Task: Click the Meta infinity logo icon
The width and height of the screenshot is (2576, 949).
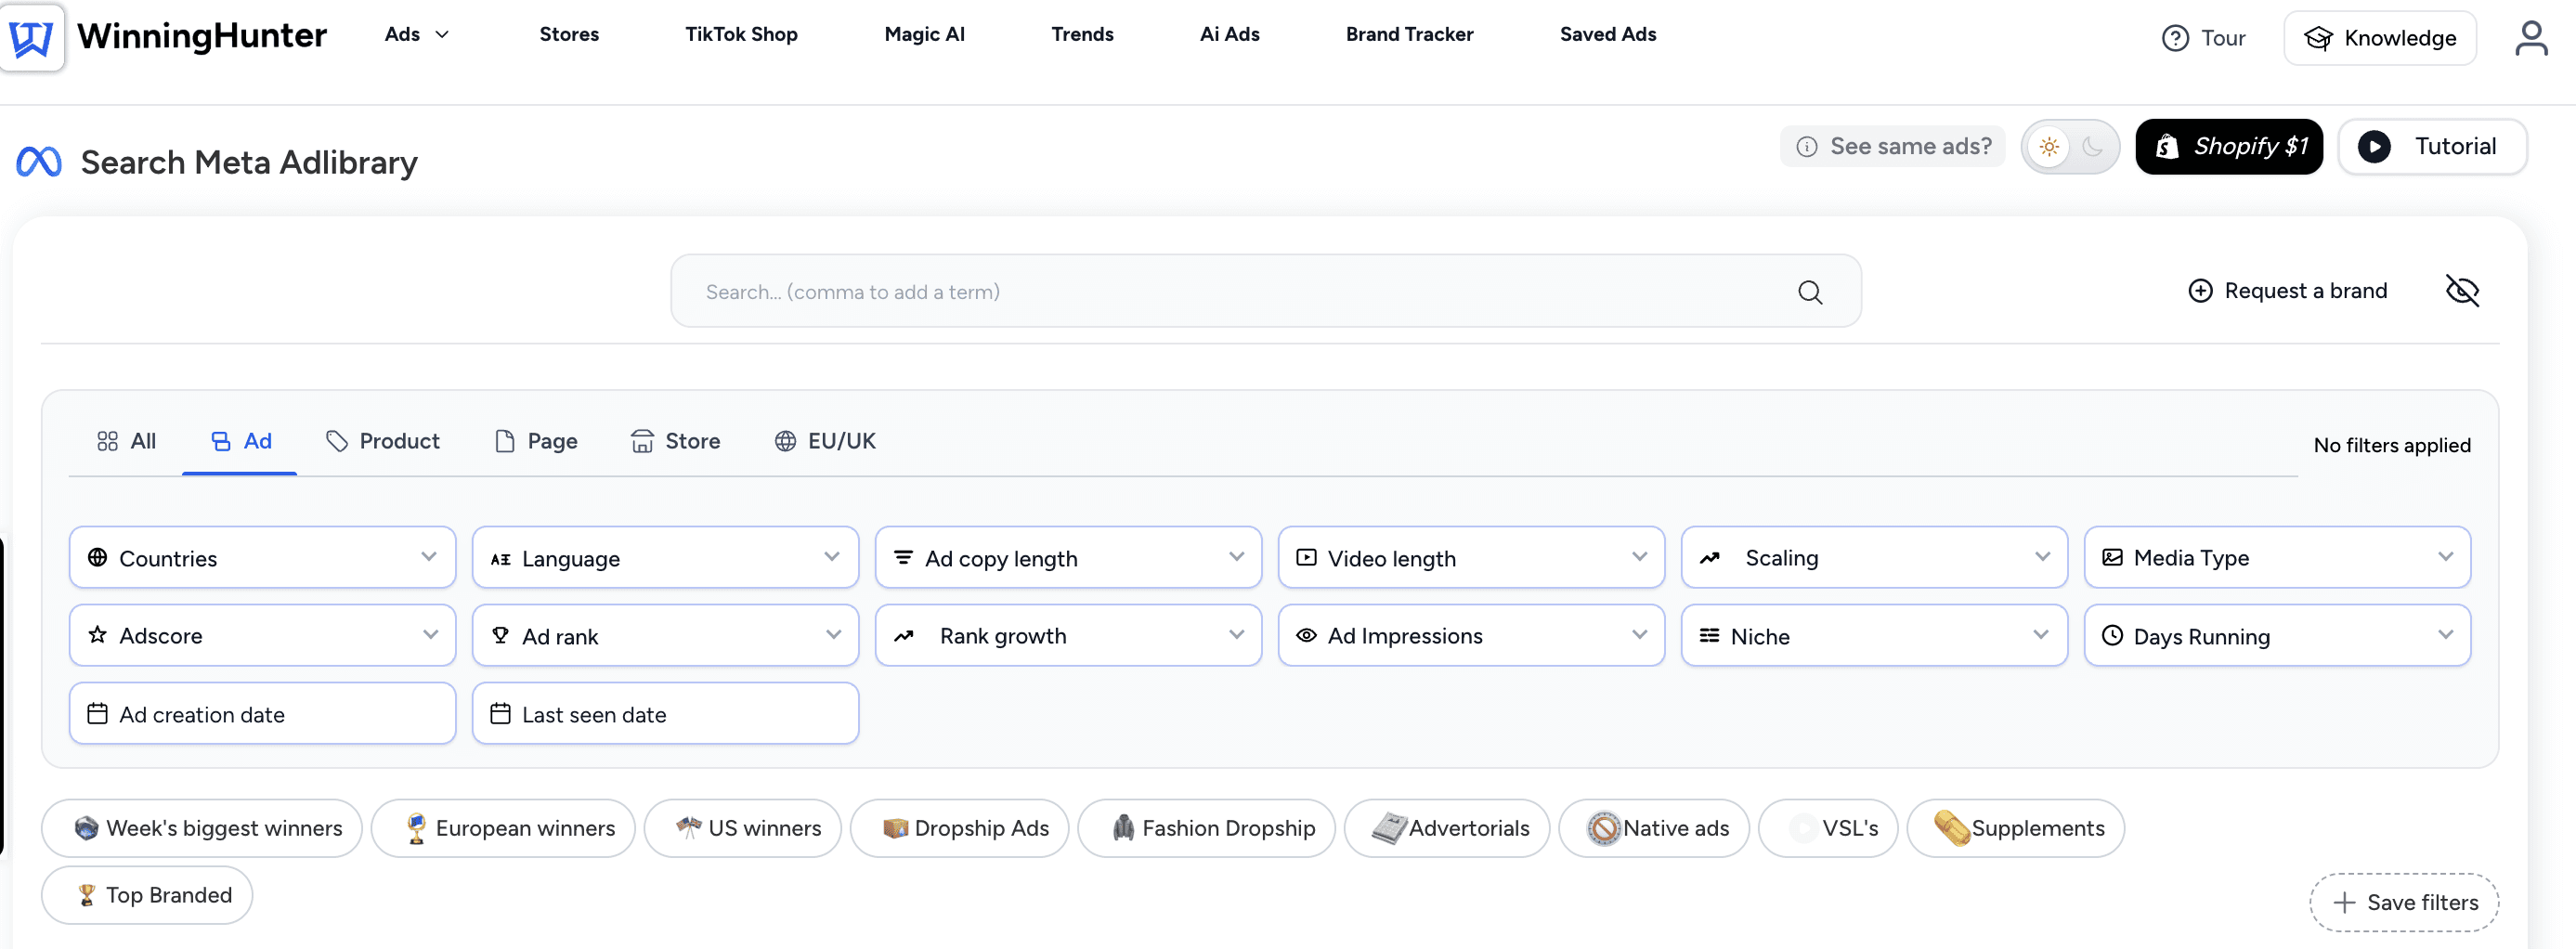Action: 39,162
